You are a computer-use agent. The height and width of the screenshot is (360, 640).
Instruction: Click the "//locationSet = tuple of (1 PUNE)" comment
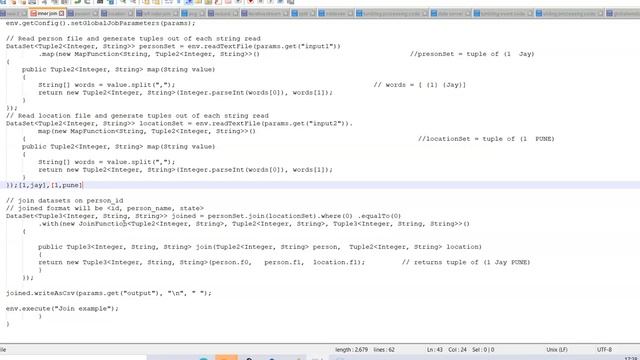coord(486,139)
